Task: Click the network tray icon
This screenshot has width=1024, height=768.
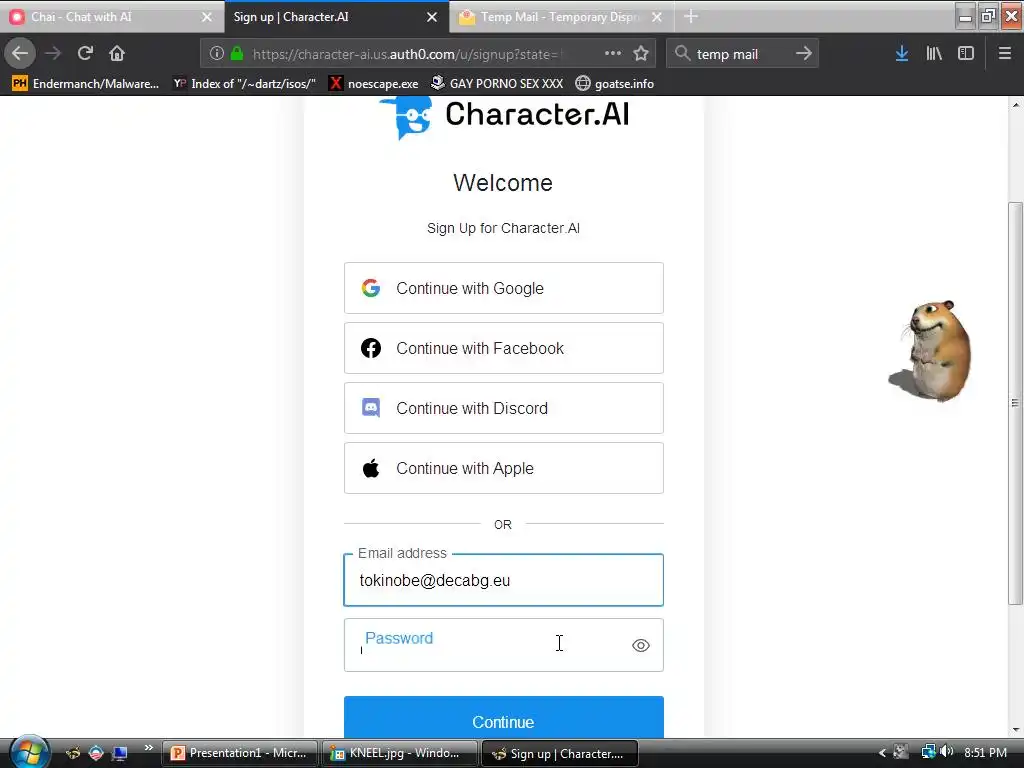Action: tap(928, 752)
